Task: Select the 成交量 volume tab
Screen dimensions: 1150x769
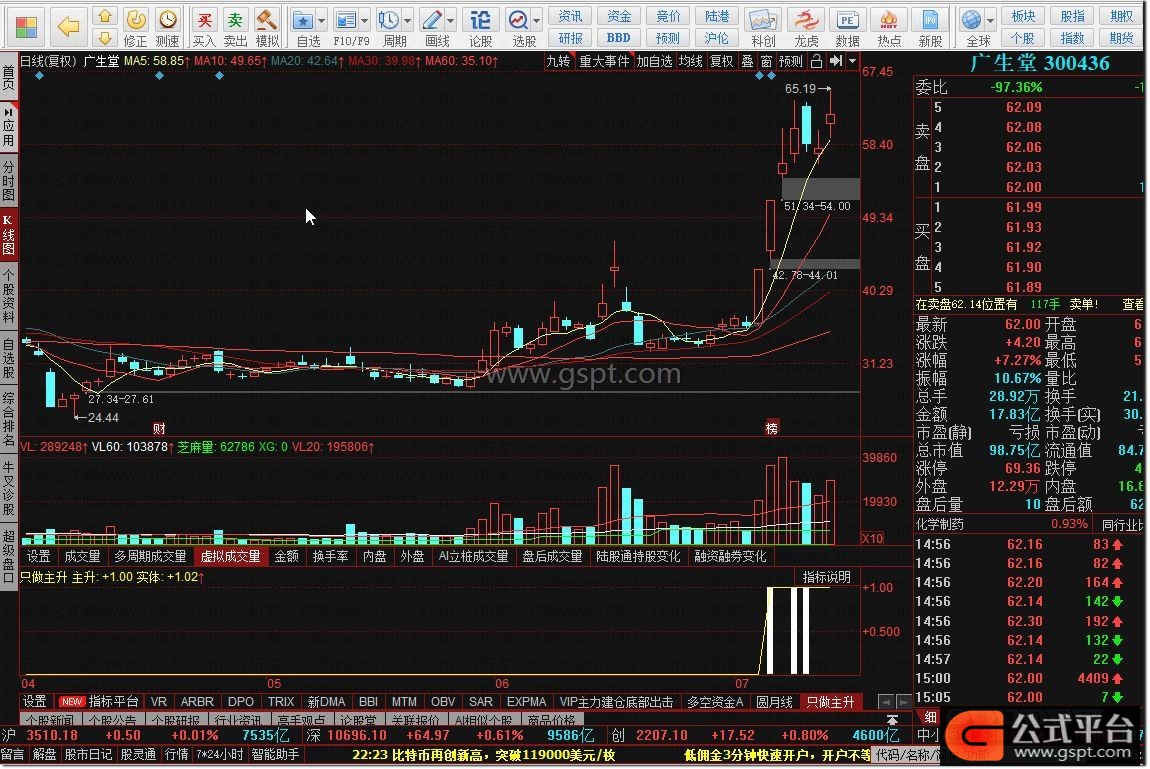Action: [82, 557]
